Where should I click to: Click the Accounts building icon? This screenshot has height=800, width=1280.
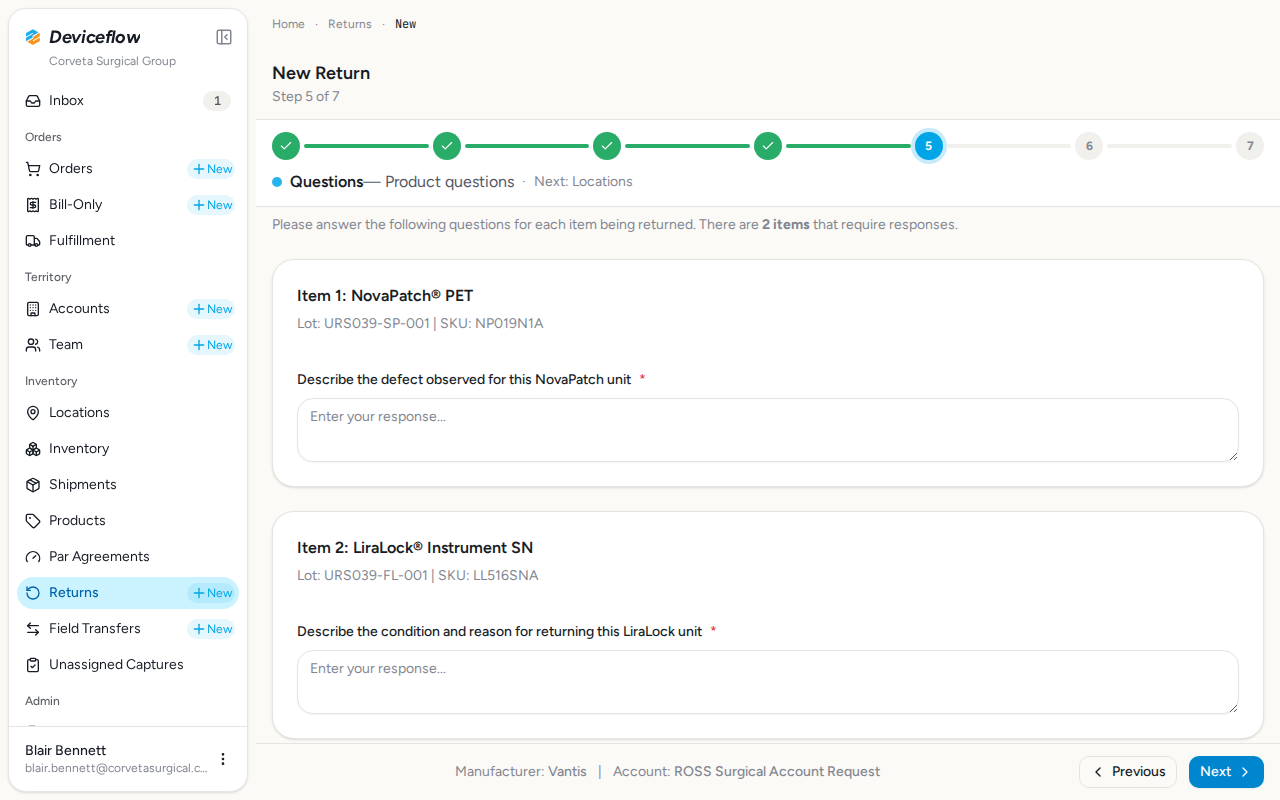[x=33, y=309]
